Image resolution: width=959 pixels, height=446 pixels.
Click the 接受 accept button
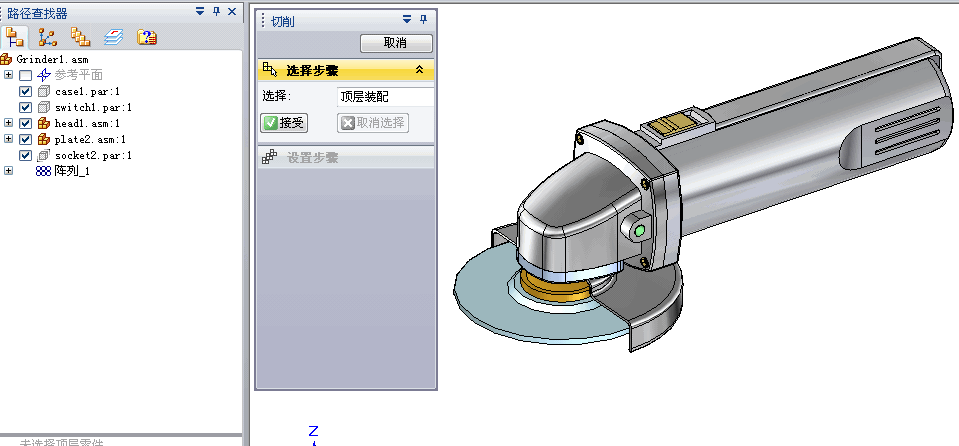[x=284, y=123]
